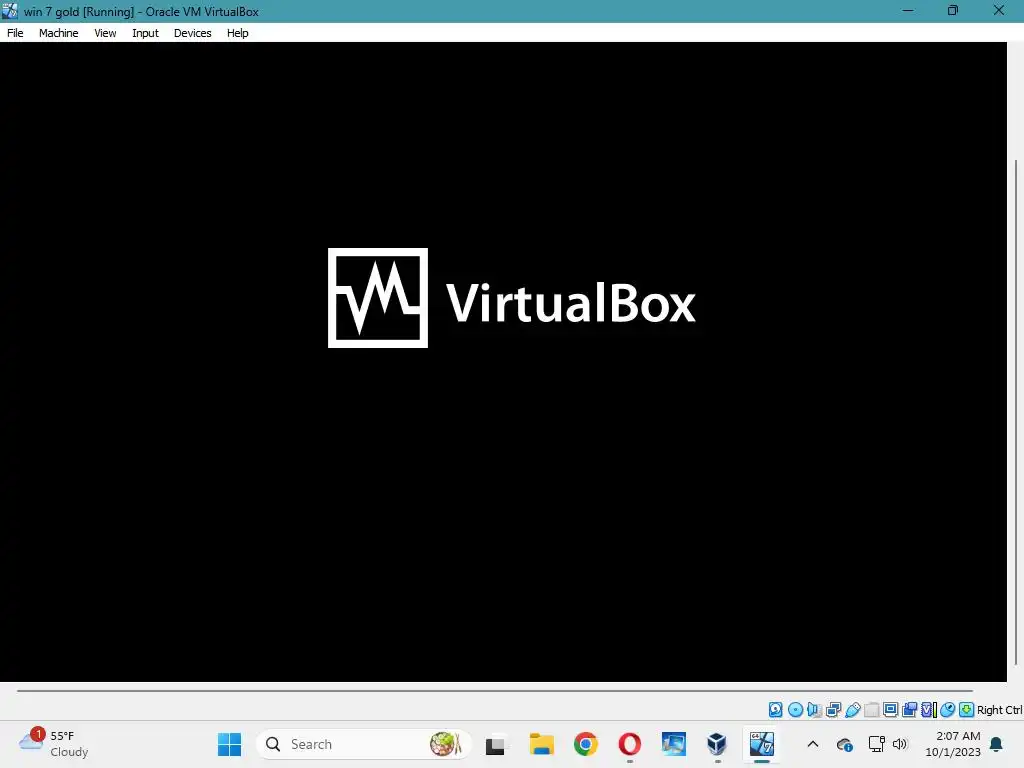1024x768 pixels.
Task: Open Opera browser from the taskbar
Action: [x=630, y=744]
